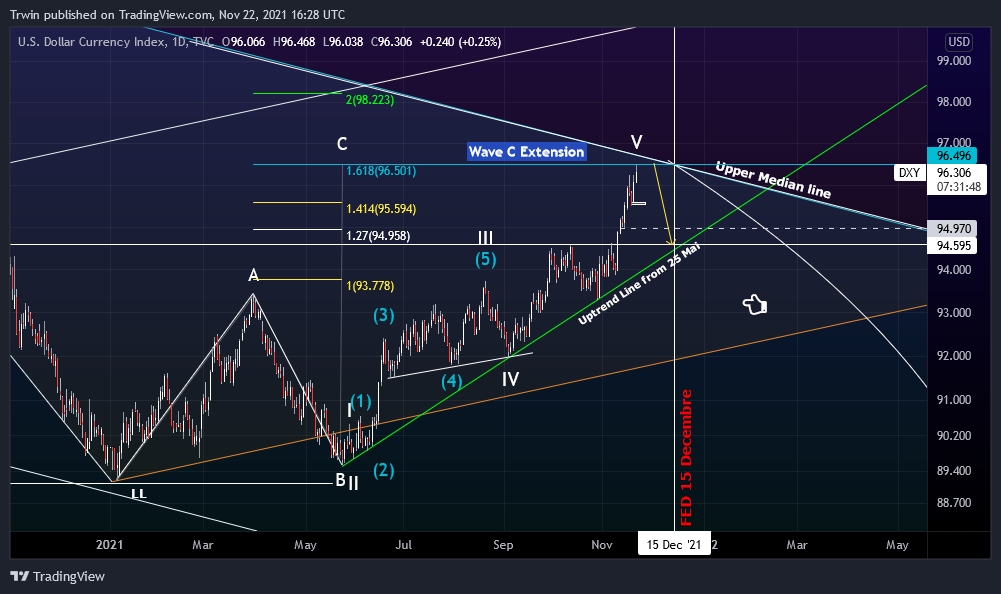Click the 2021 label on time axis
Screen dimensions: 1001x594
[x=109, y=545]
